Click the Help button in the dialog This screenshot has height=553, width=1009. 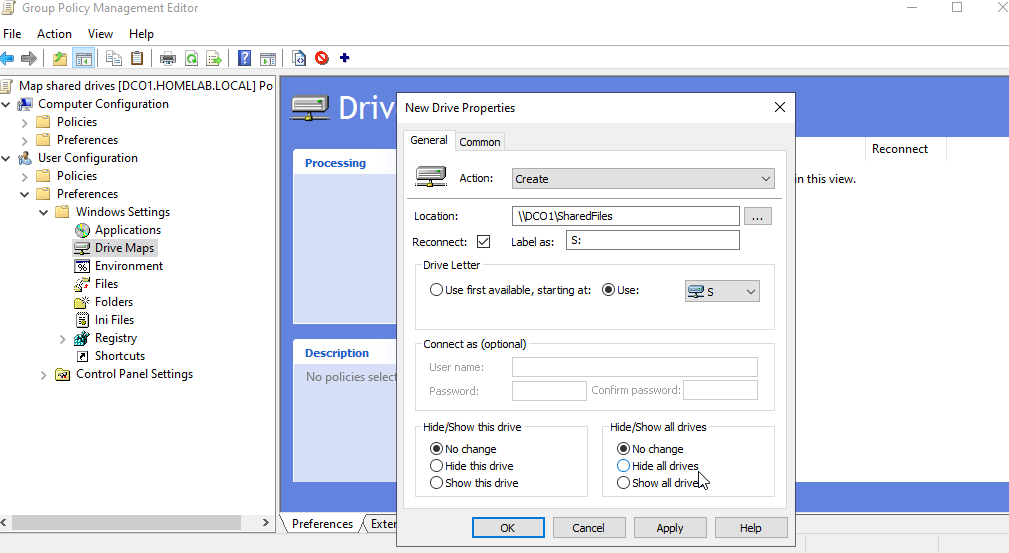[x=750, y=527]
